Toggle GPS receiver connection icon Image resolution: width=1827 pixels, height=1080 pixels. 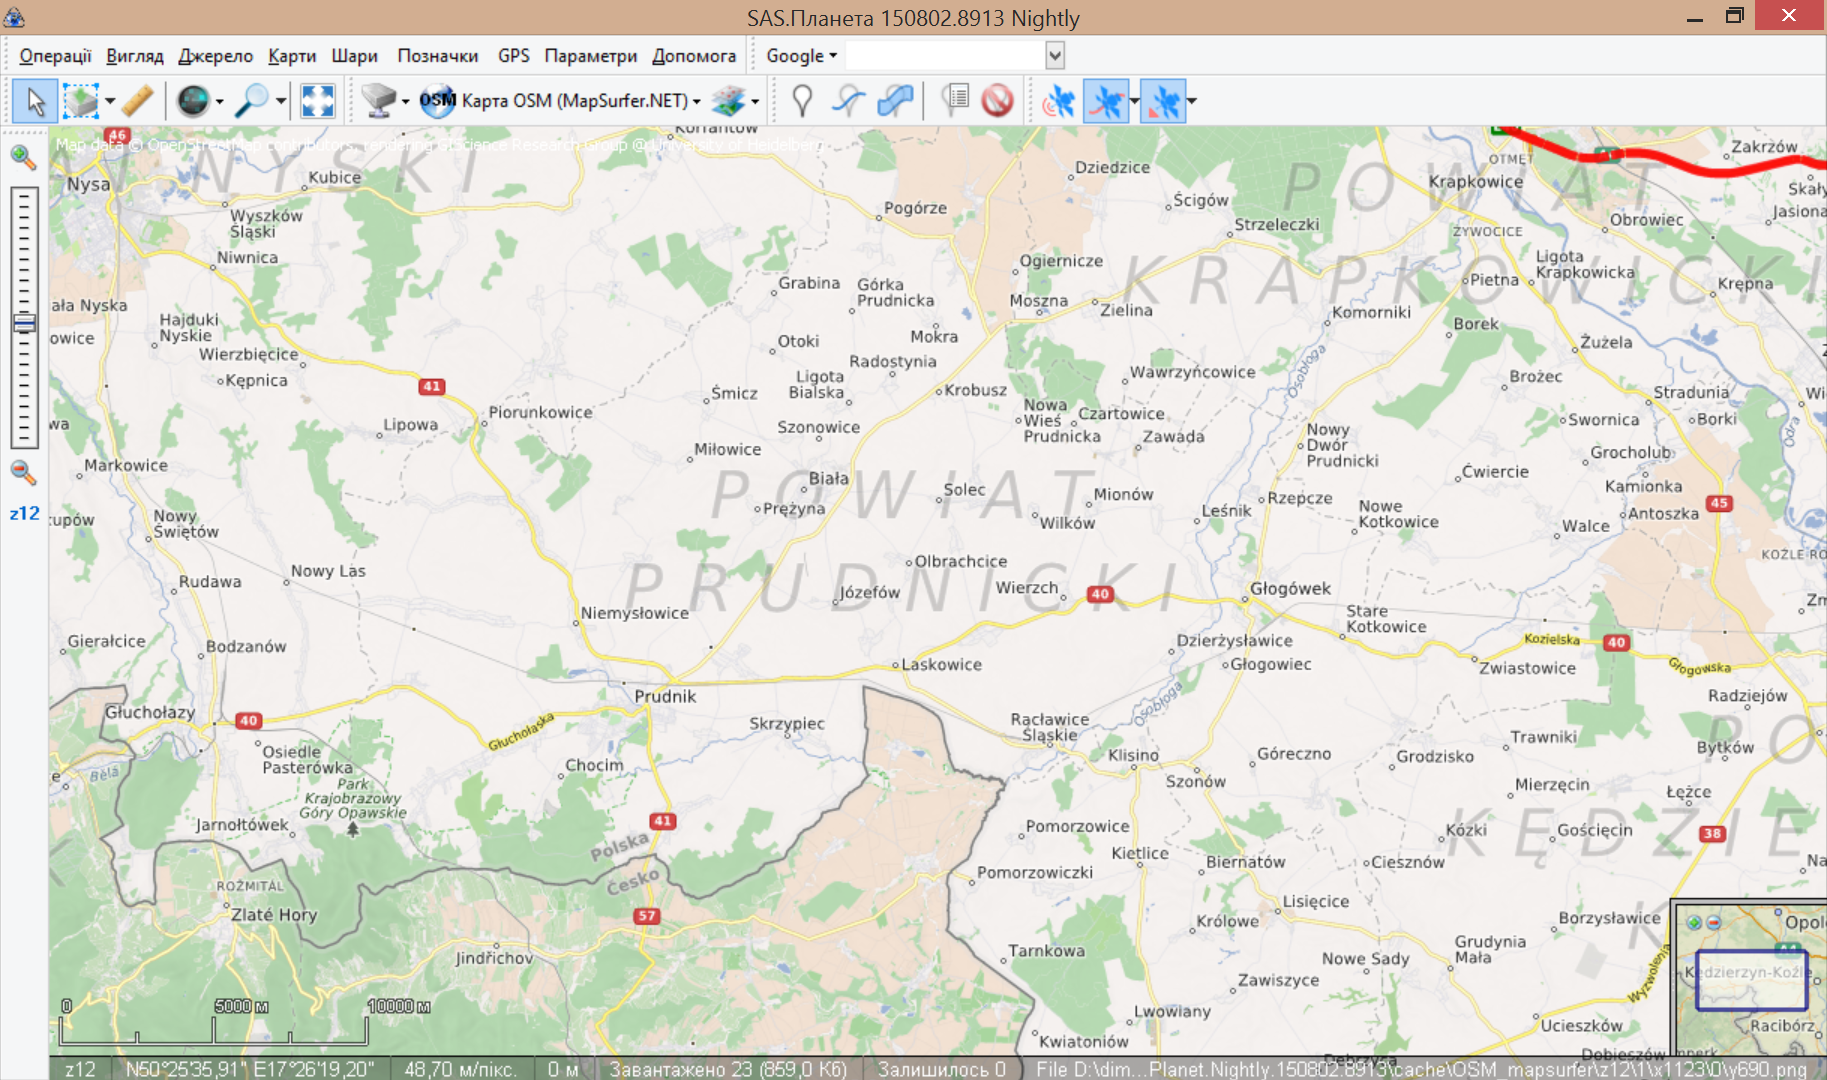point(1059,101)
